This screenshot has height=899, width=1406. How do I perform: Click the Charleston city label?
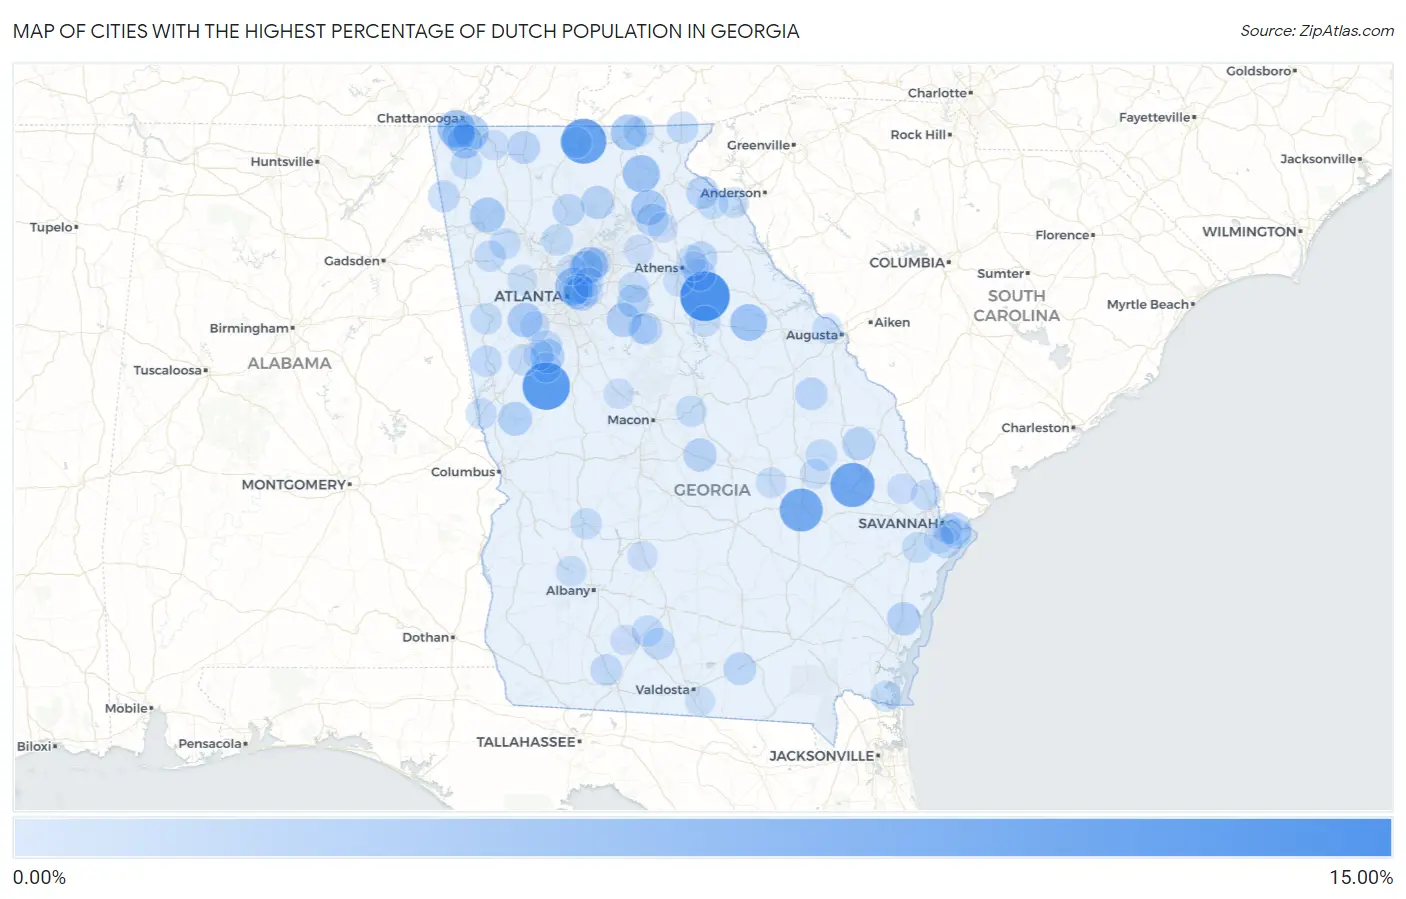(x=1036, y=428)
